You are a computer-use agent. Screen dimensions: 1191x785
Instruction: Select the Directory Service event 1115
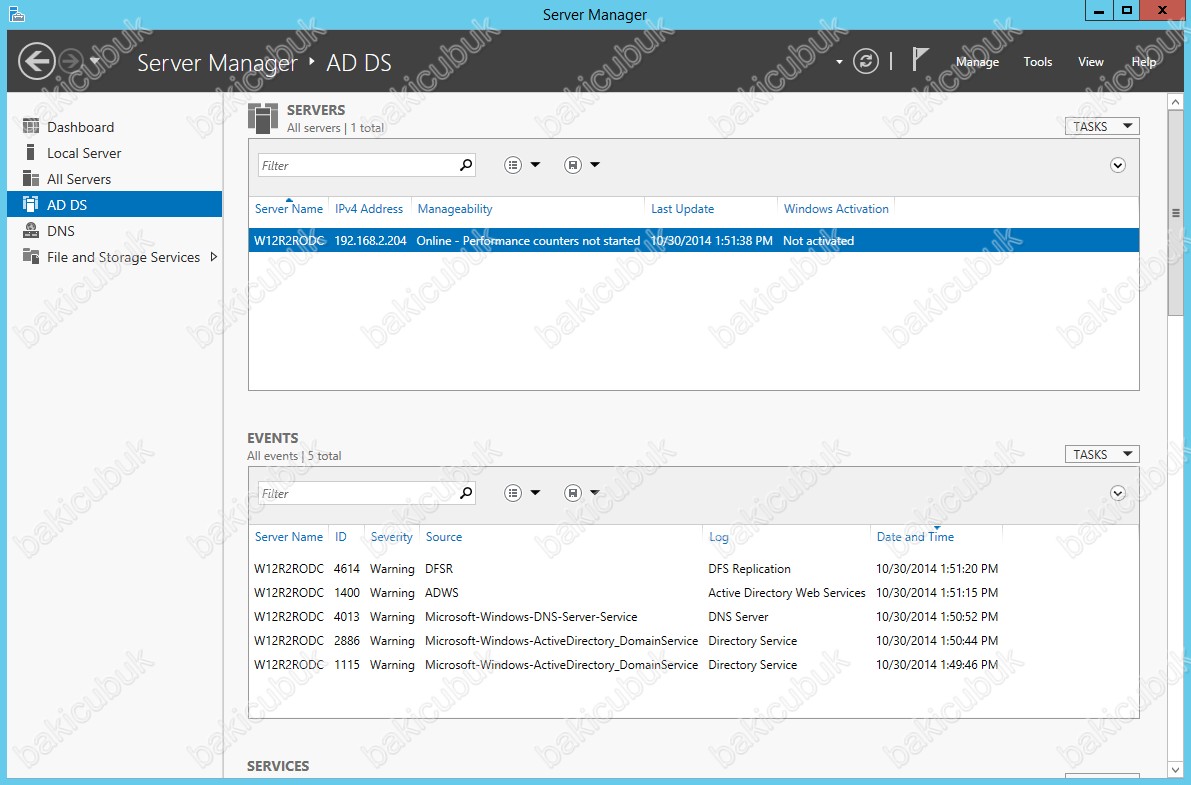(x=693, y=665)
